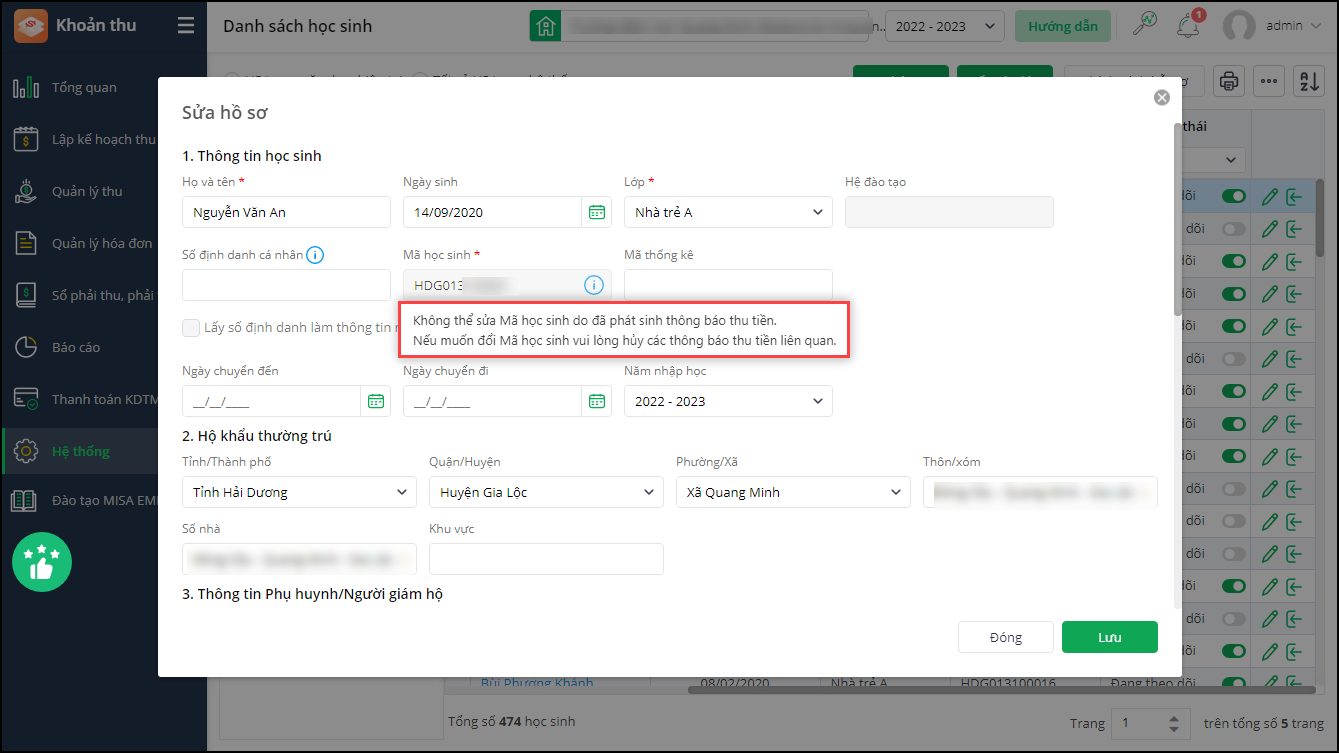
Task: Open the three-dots more options button
Action: point(1269,81)
